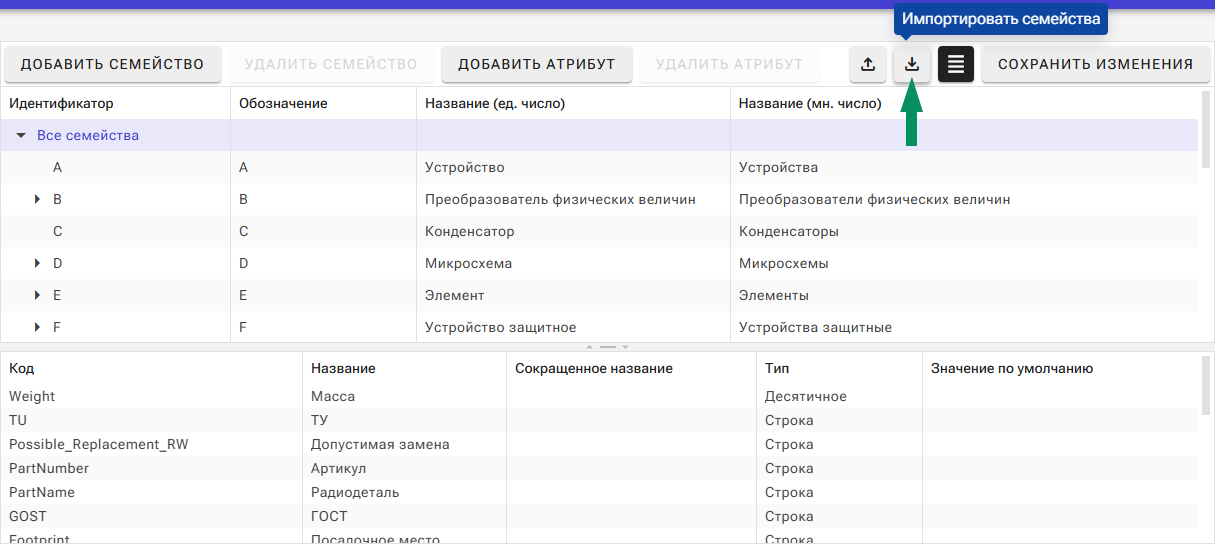
Task: Click УДАЛИТЬ СЕМЕЙСТВО button
Action: (x=331, y=64)
